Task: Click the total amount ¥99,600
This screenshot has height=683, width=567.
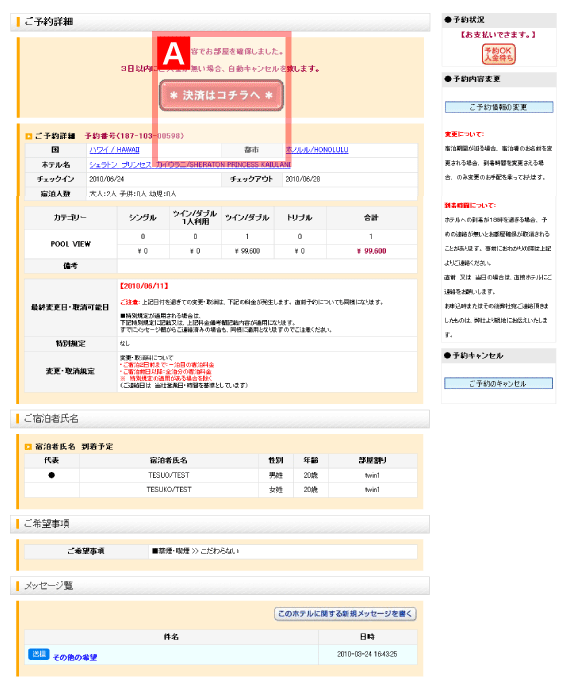Action: click(x=371, y=251)
